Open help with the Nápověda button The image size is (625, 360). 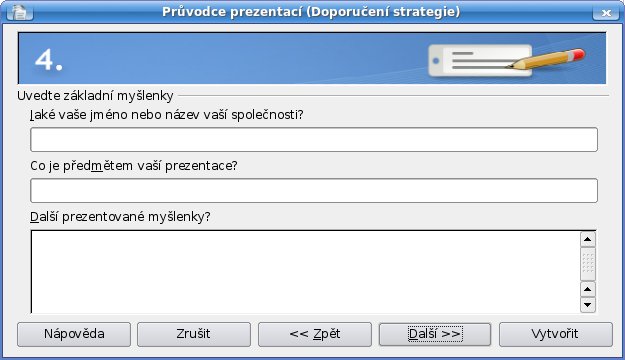(x=74, y=334)
